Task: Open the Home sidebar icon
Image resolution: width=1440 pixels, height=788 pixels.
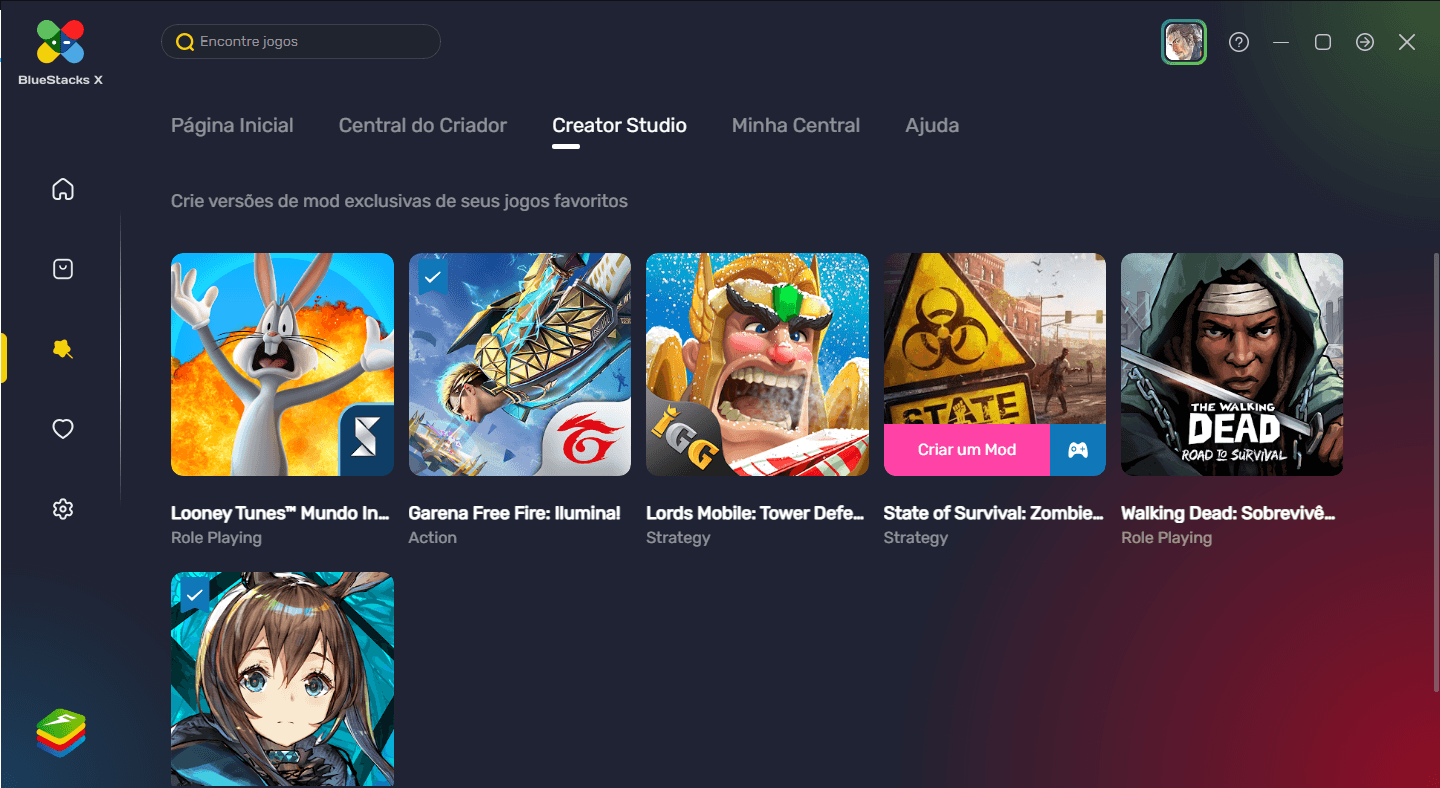Action: 63,189
